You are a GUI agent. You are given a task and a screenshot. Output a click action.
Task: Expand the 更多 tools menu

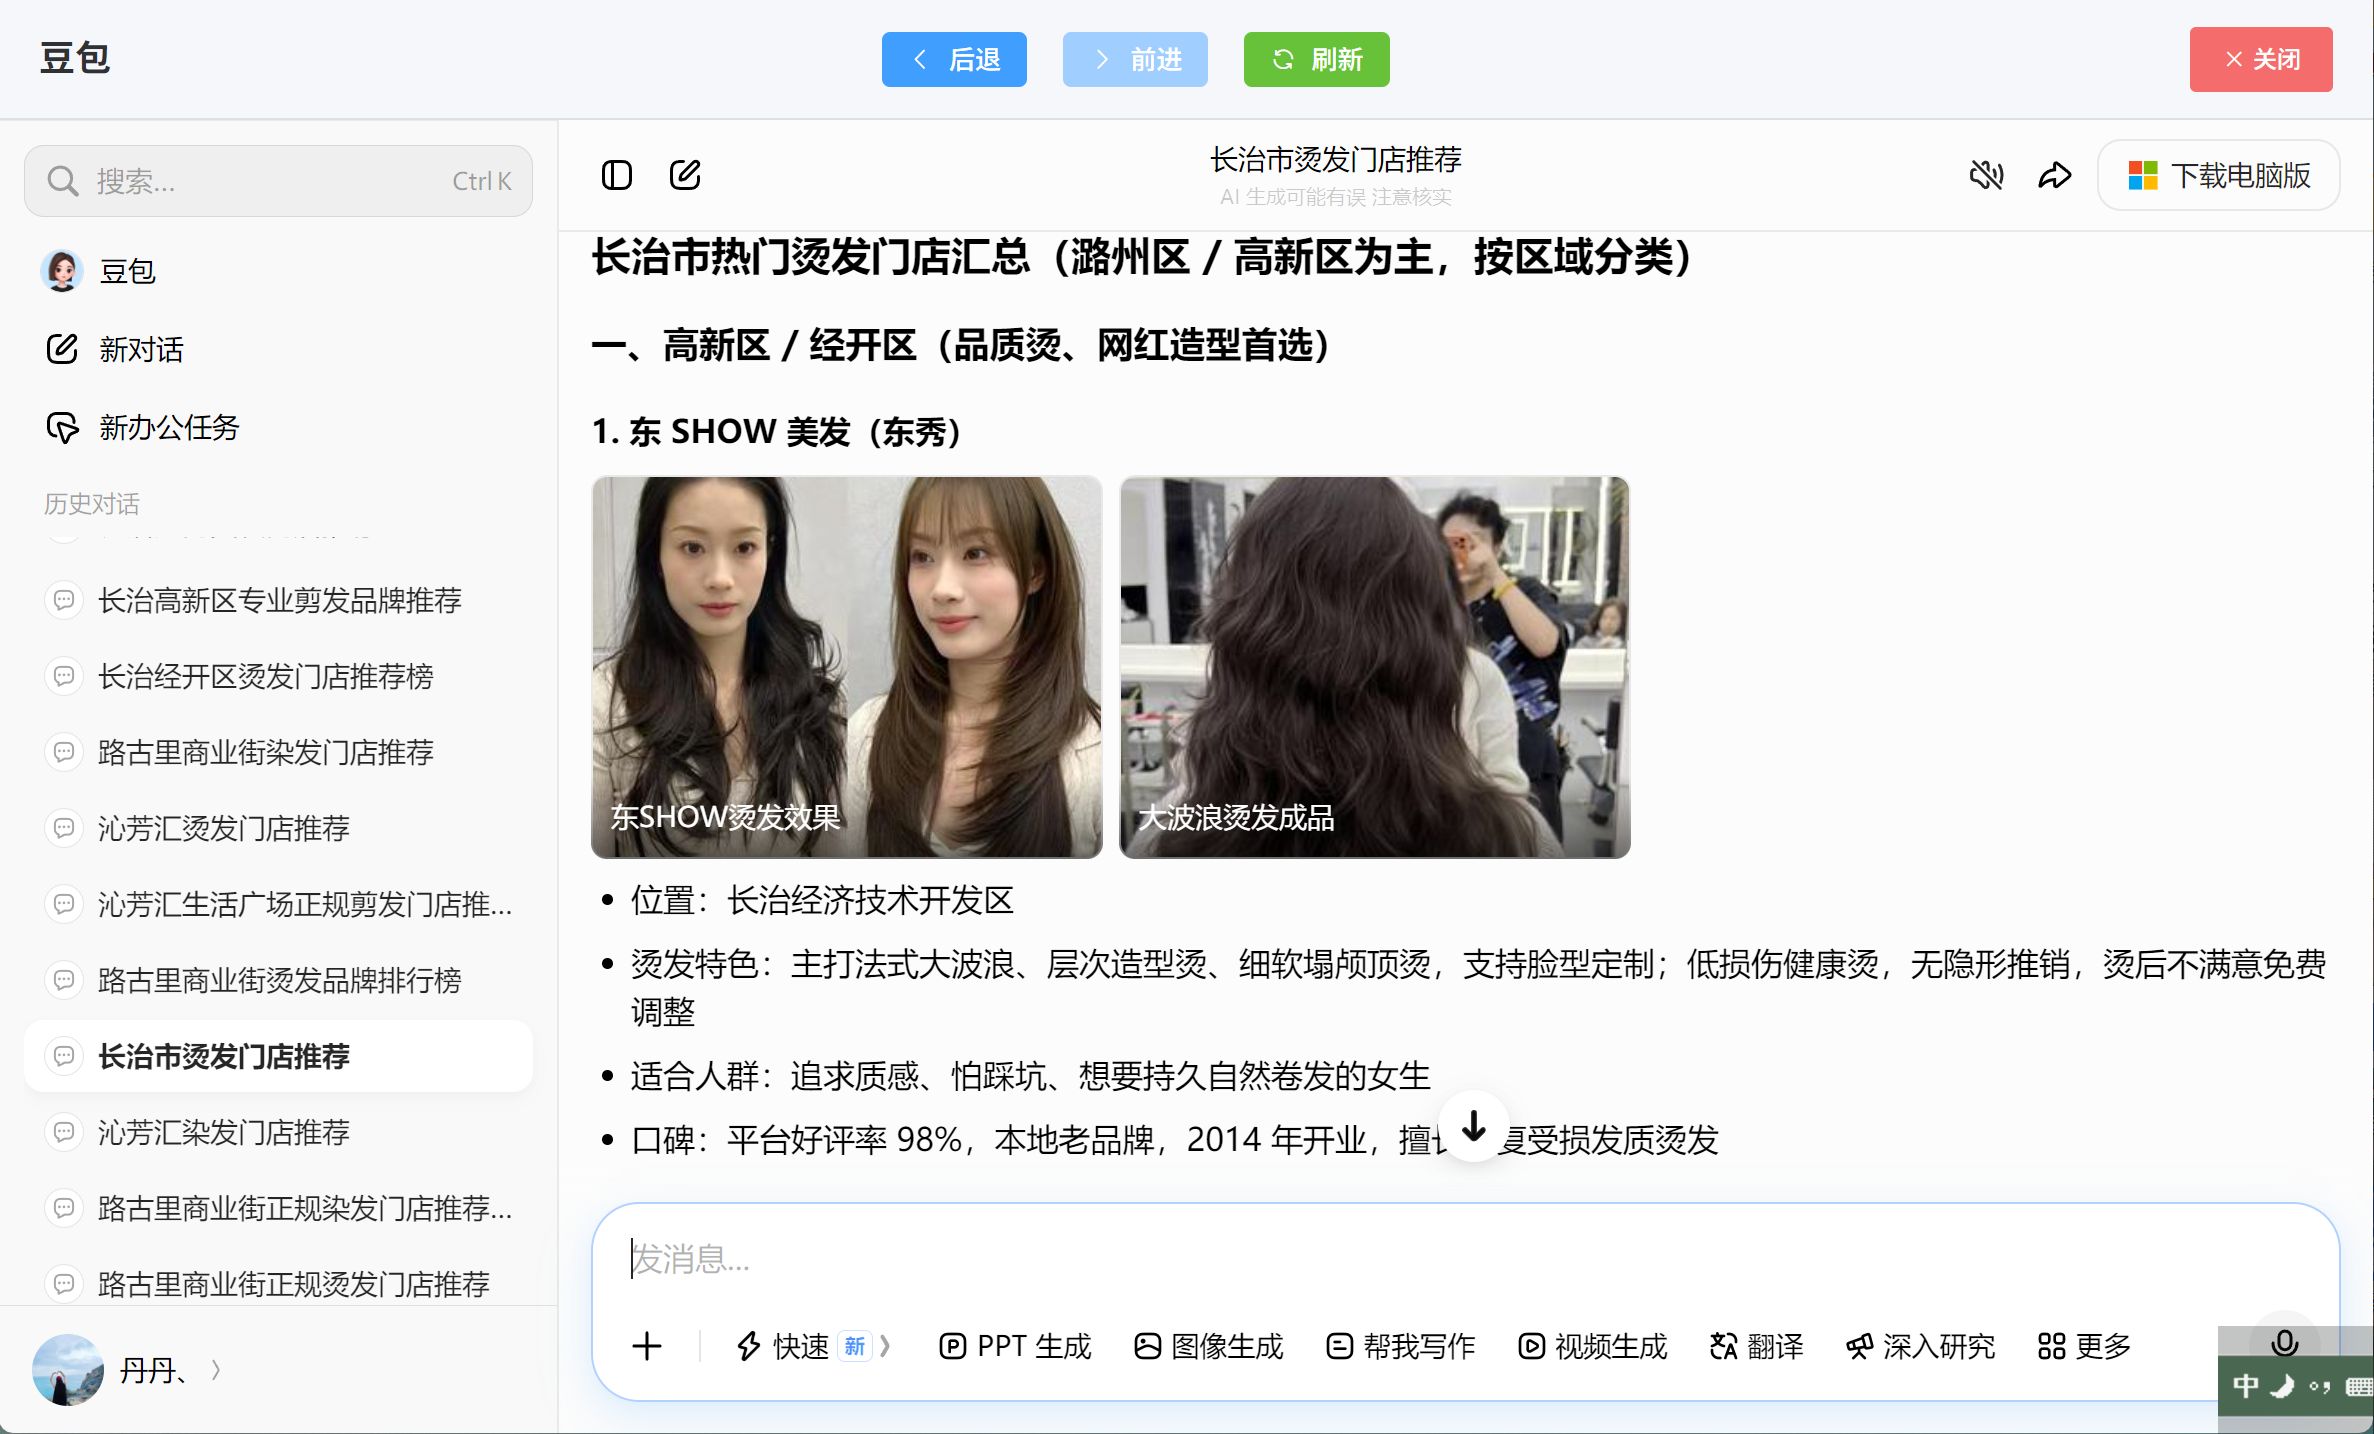pyautogui.click(x=2084, y=1346)
